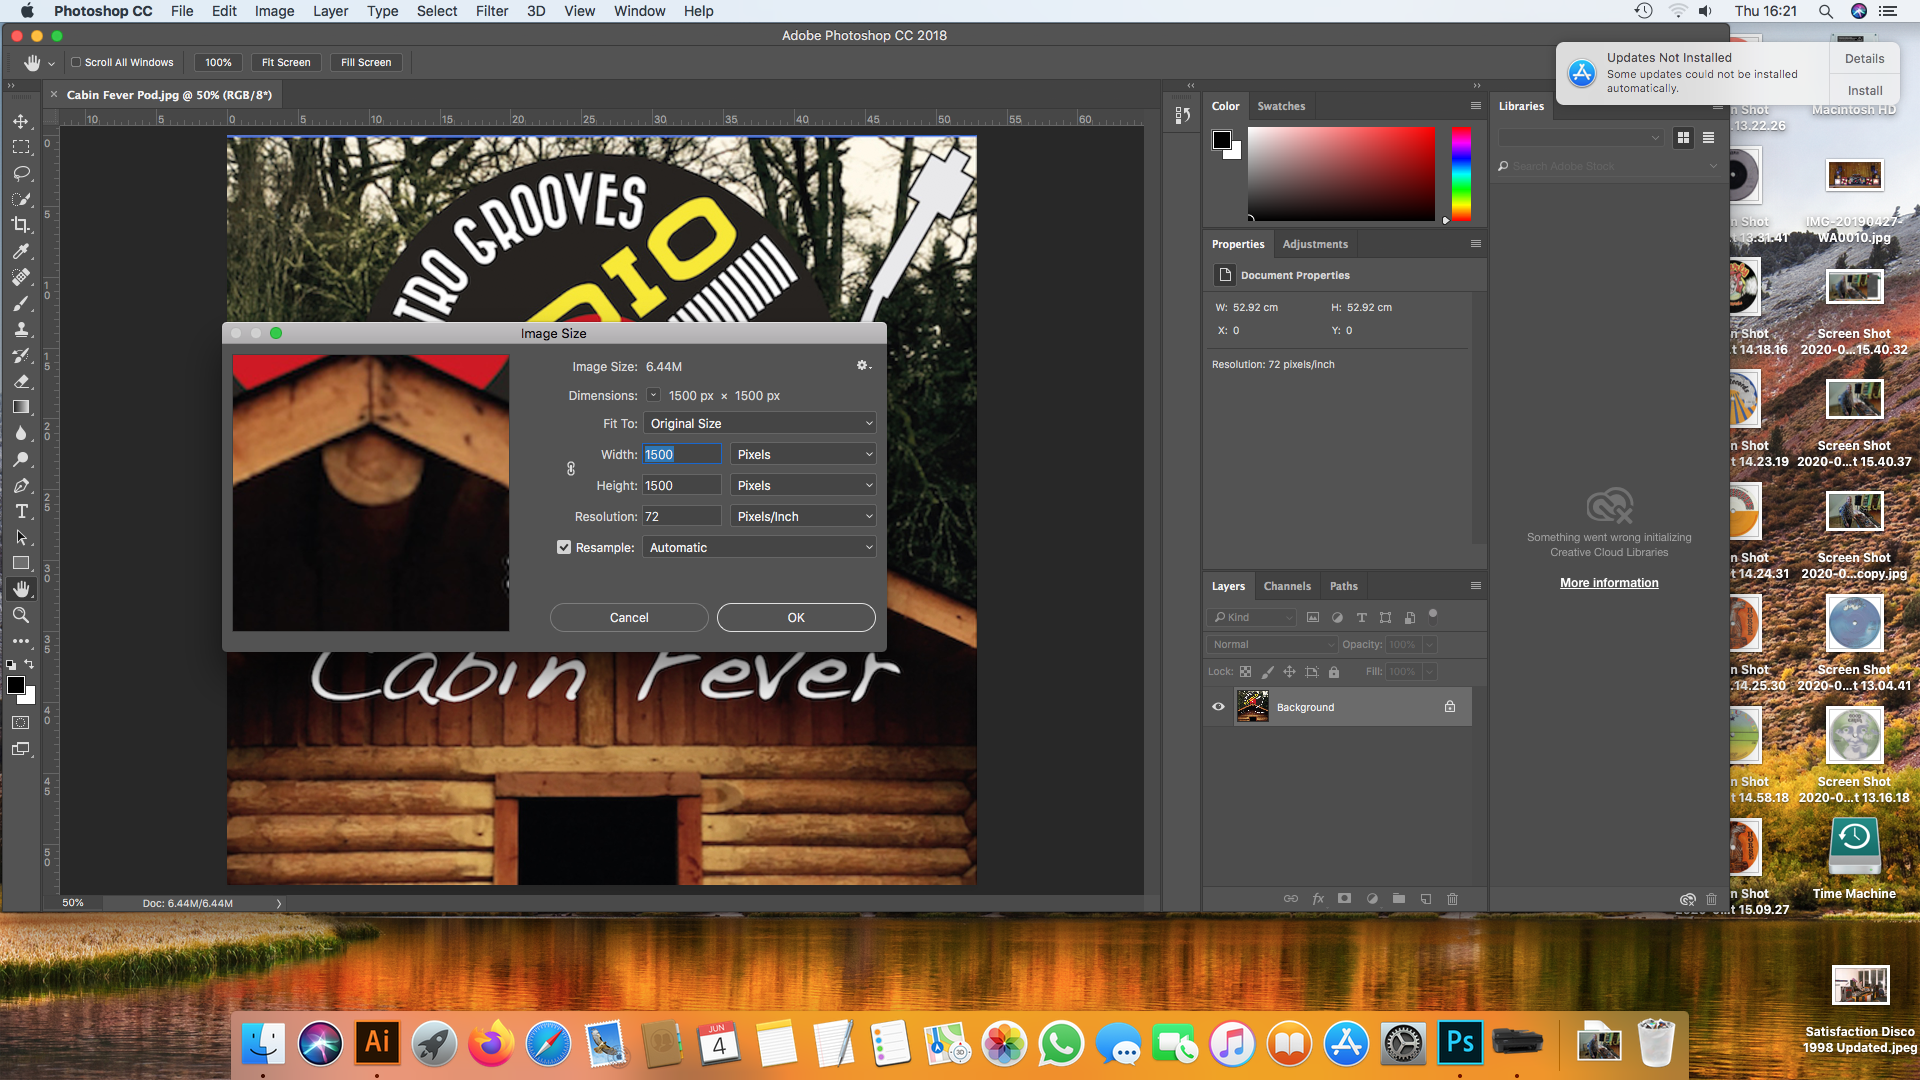Select the Zoom tool magnifier
1920x1080 pixels.
click(20, 615)
